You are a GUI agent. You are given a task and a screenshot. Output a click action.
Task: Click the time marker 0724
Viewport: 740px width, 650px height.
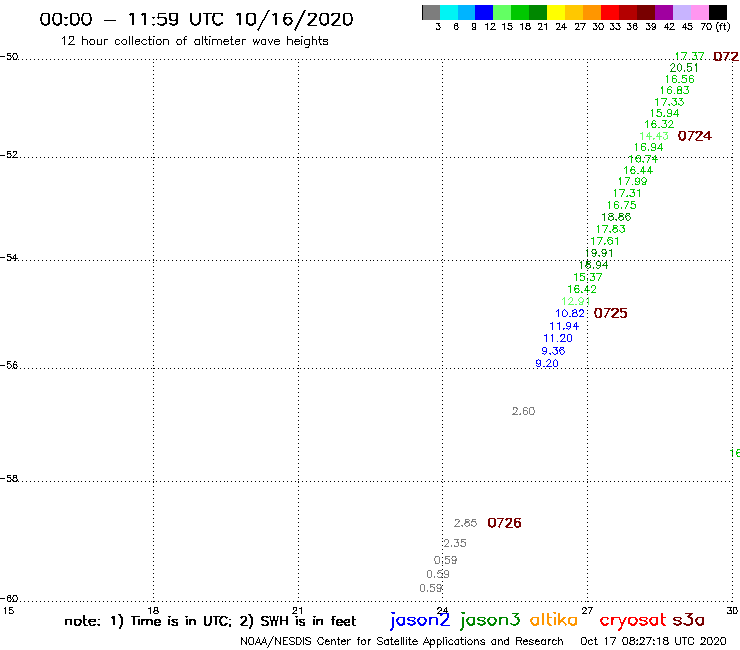694,136
